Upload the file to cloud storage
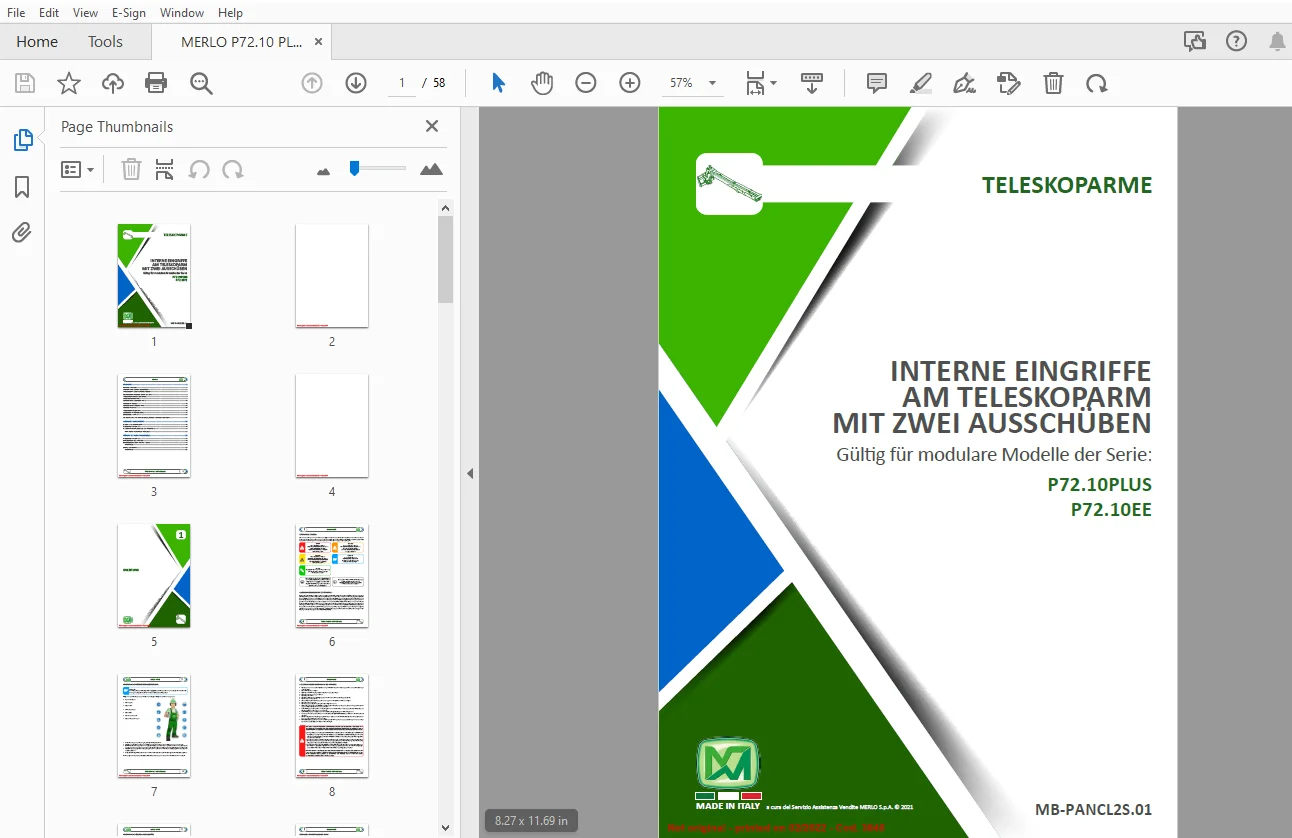 (x=113, y=83)
